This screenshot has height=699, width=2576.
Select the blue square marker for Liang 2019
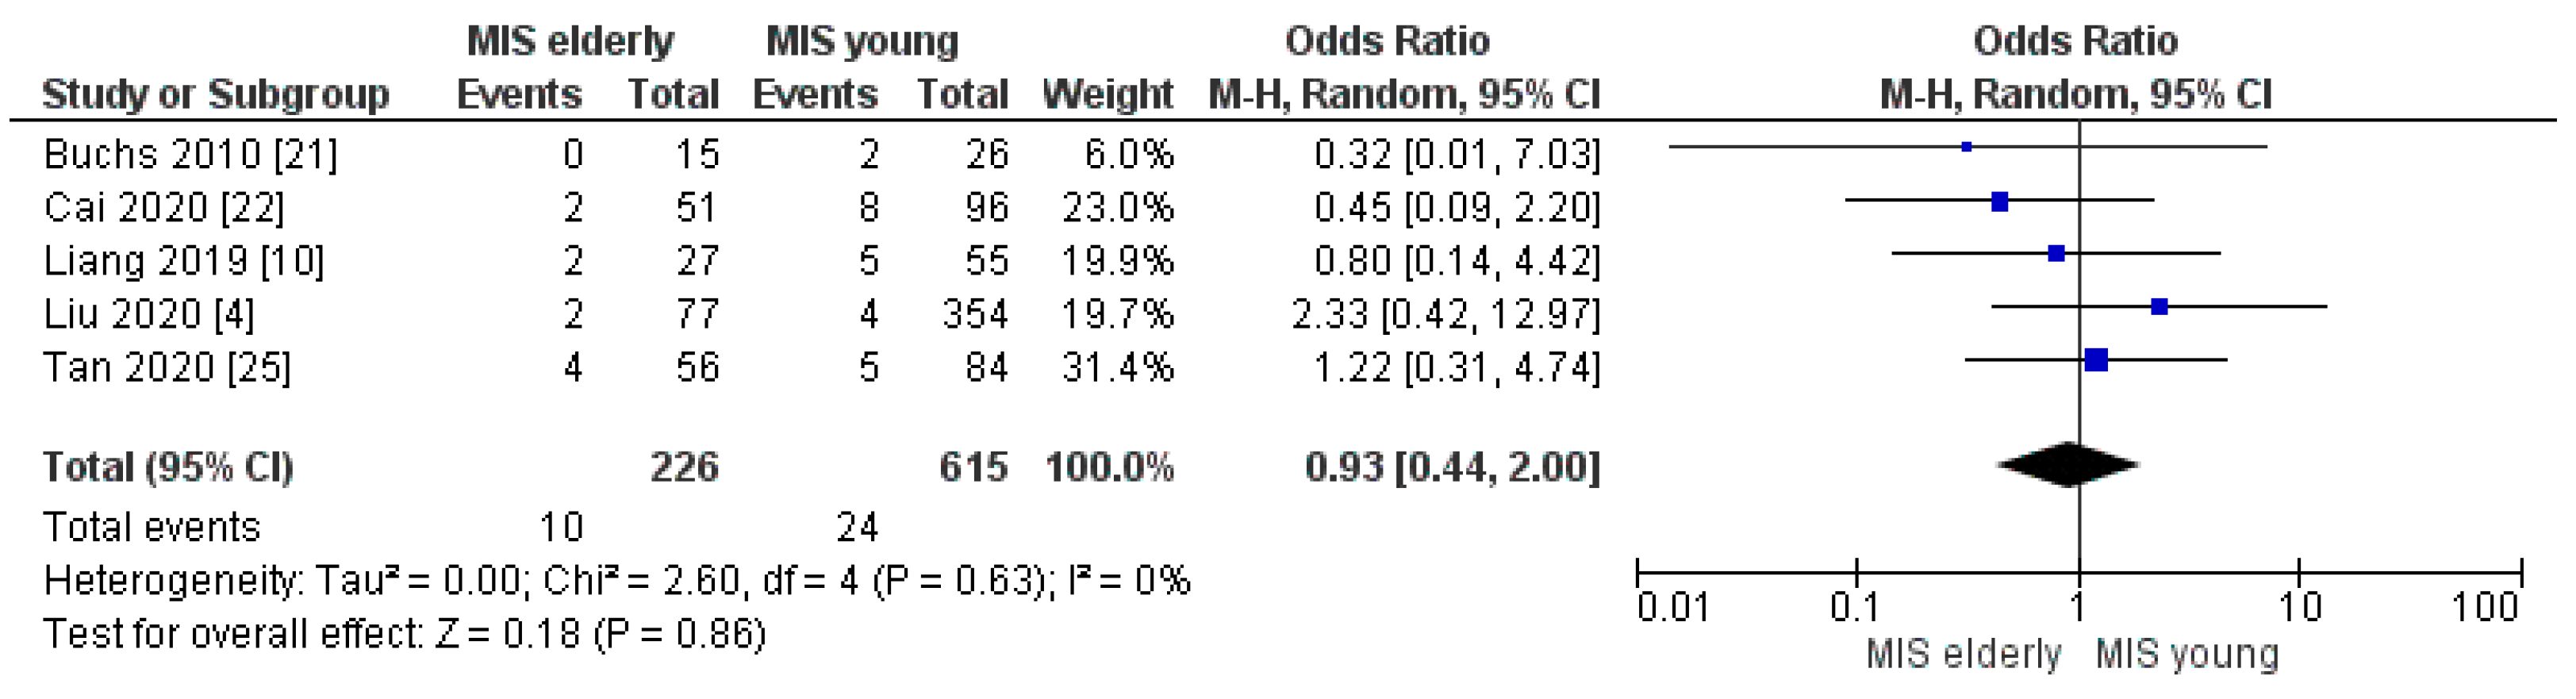point(2056,254)
